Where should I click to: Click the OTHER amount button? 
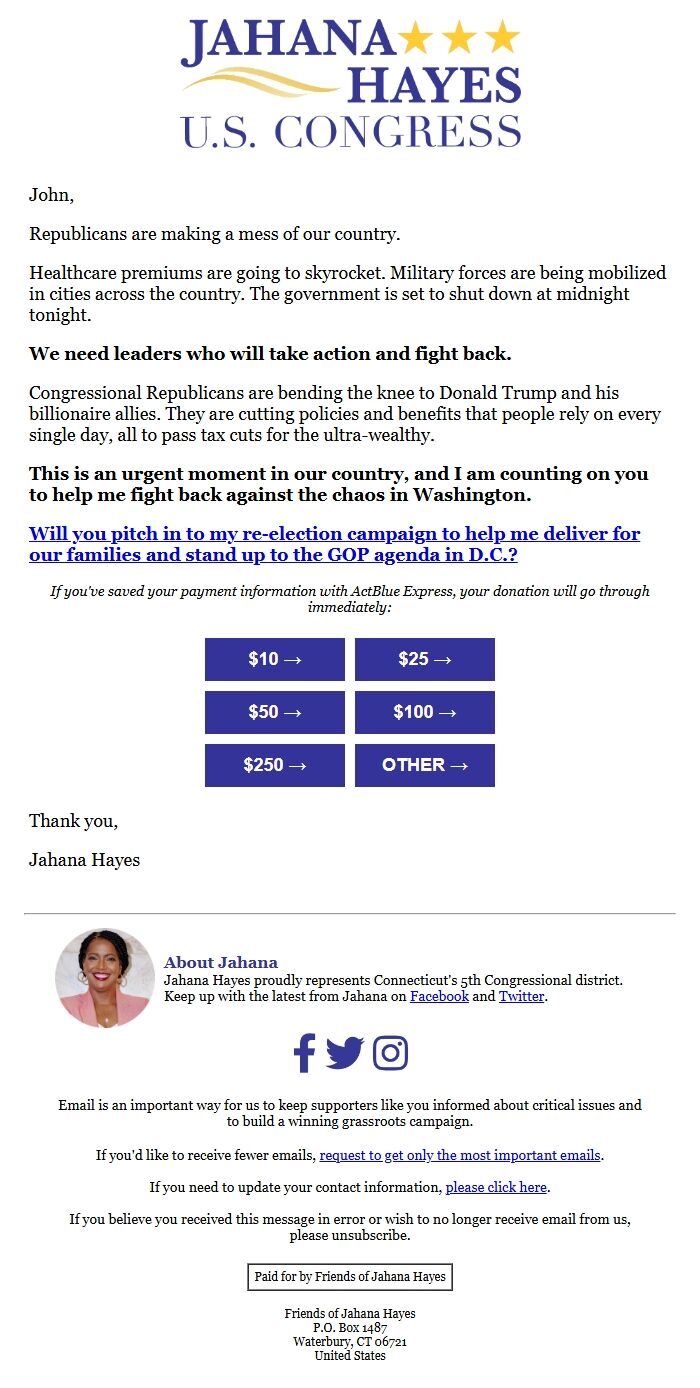coord(425,765)
